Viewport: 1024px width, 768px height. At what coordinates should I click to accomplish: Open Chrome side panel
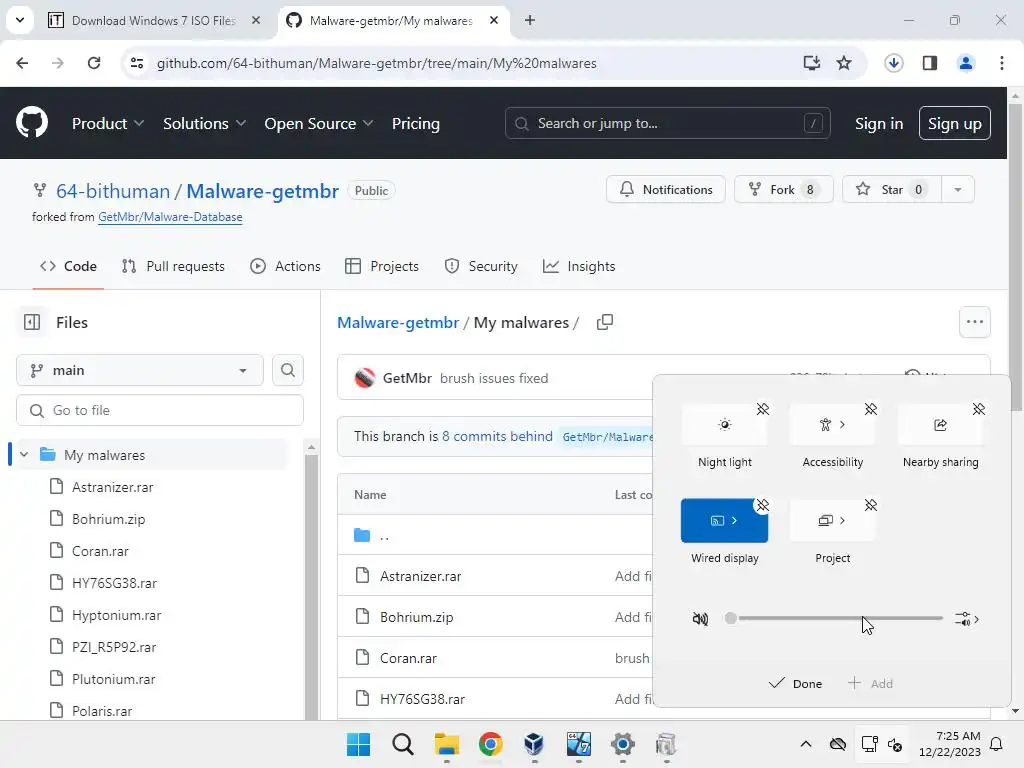pos(930,63)
